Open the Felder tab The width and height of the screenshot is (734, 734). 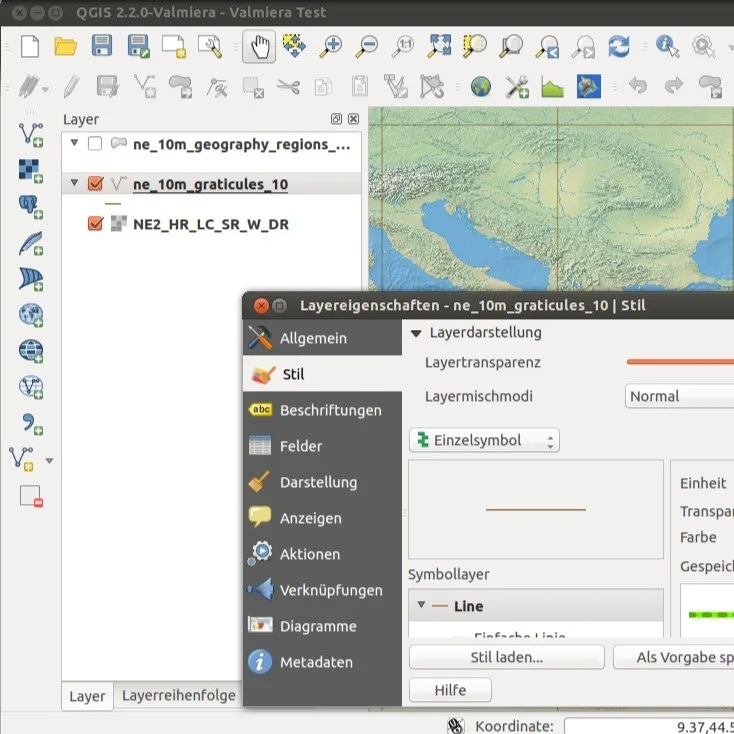tap(322, 446)
